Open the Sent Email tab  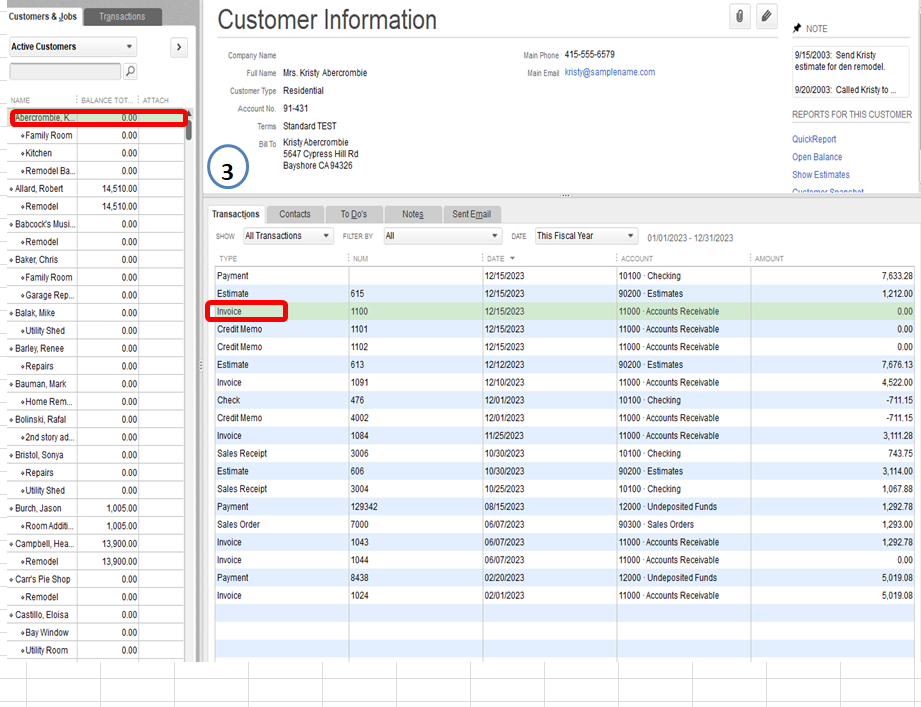point(471,213)
